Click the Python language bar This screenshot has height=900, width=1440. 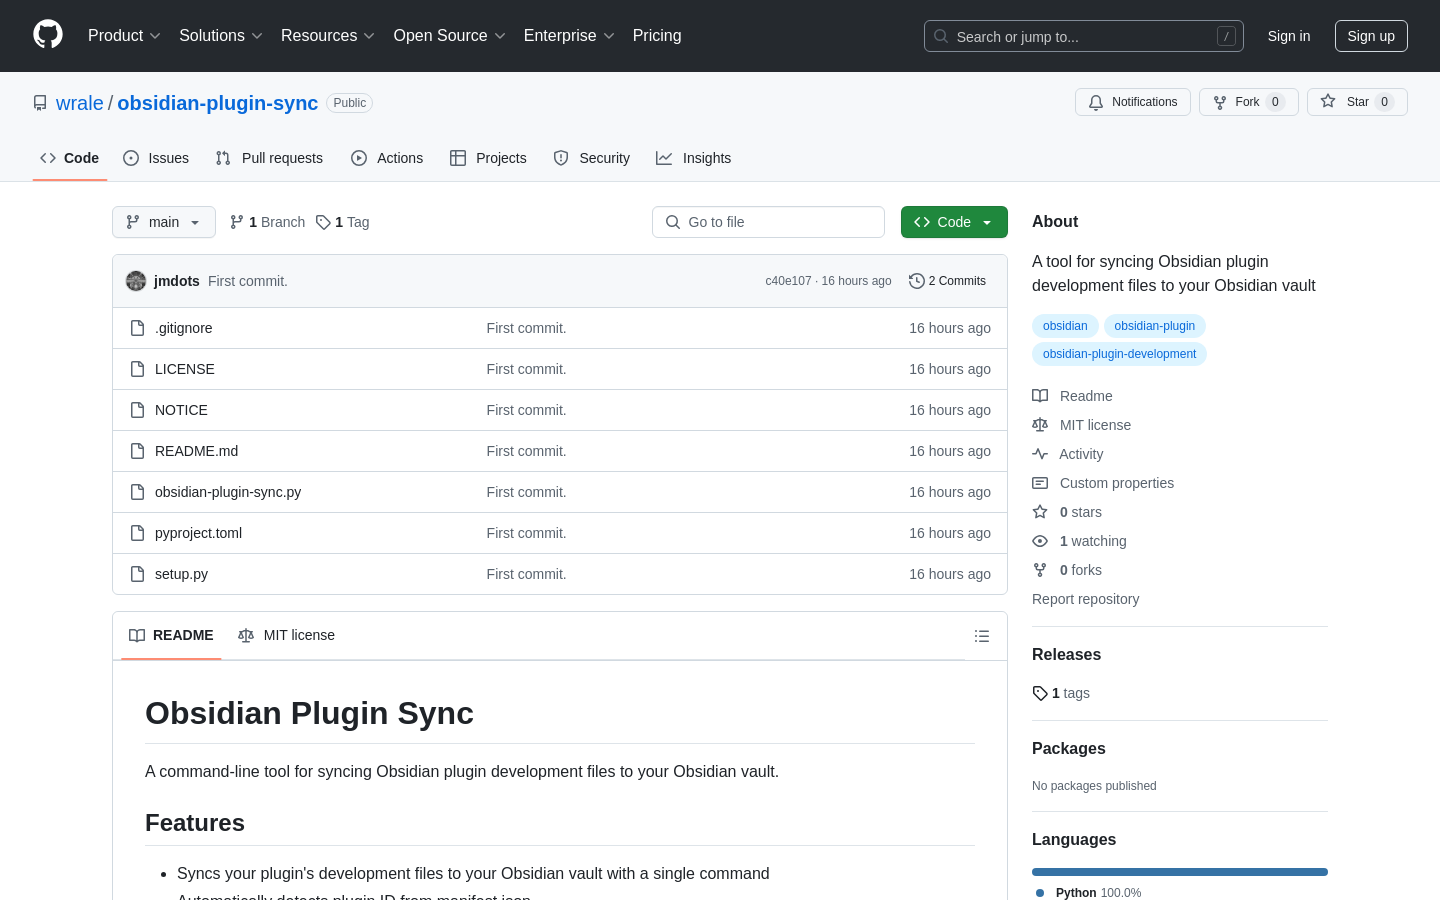[x=1180, y=872]
